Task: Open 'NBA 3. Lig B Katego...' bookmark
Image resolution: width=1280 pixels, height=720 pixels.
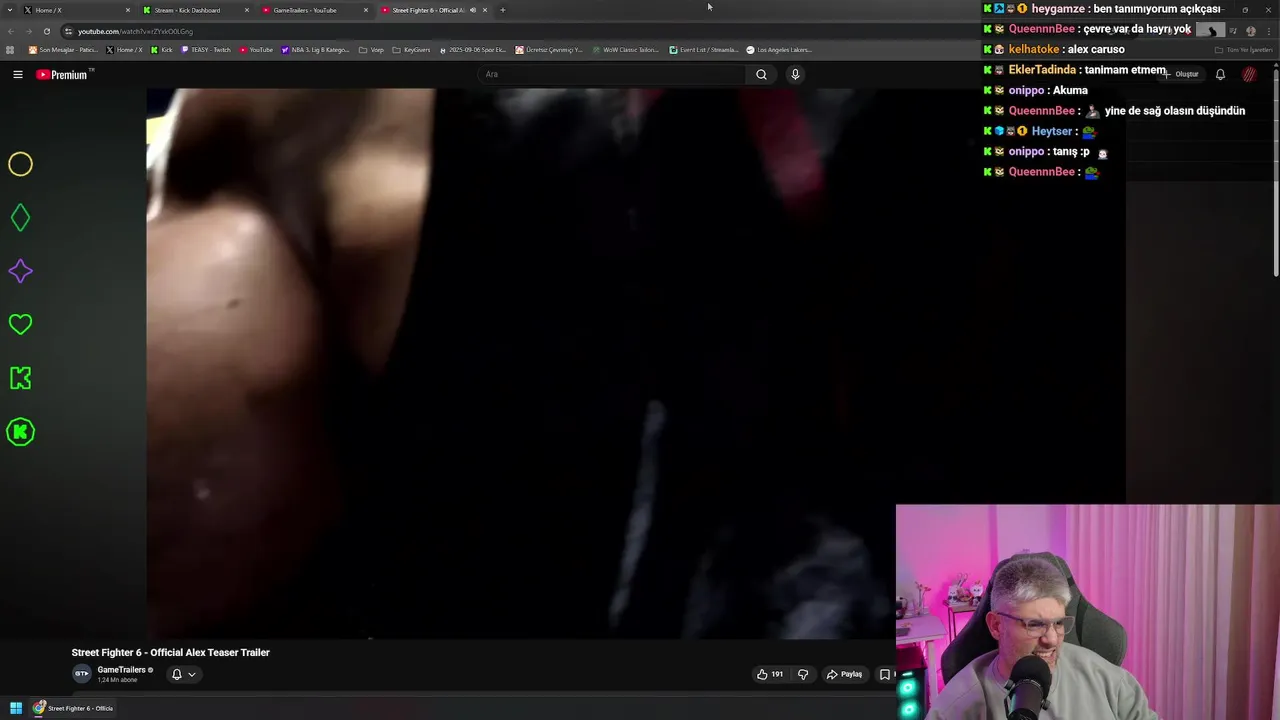Action: click(315, 50)
